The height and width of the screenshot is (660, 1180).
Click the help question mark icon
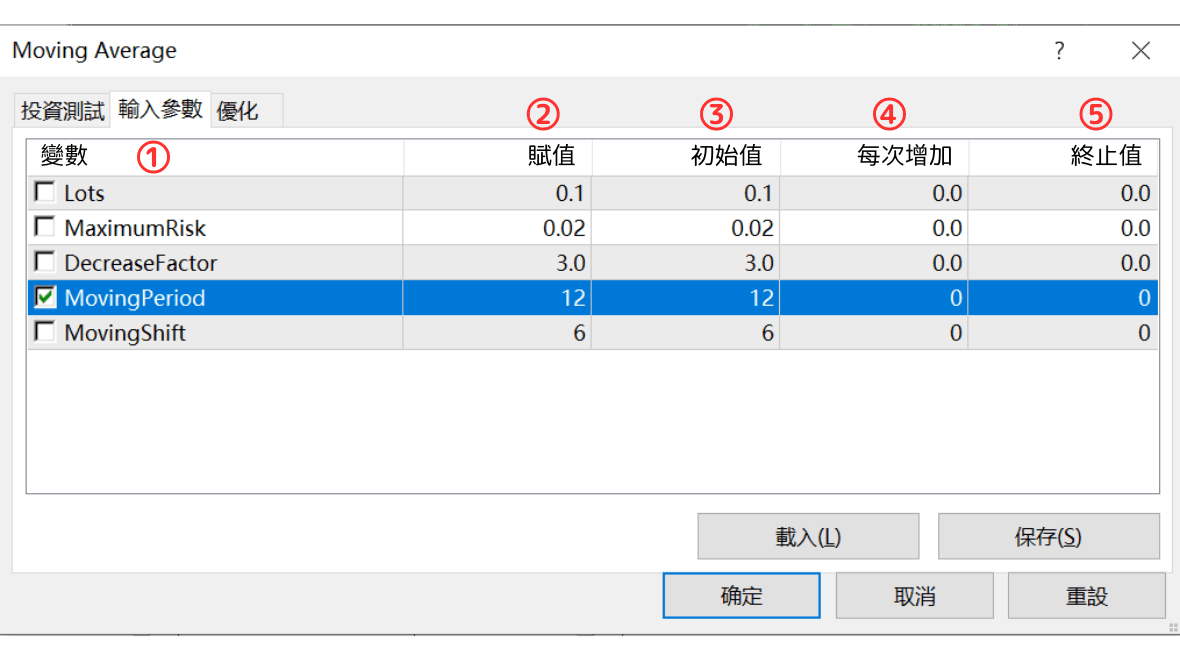[x=1059, y=50]
